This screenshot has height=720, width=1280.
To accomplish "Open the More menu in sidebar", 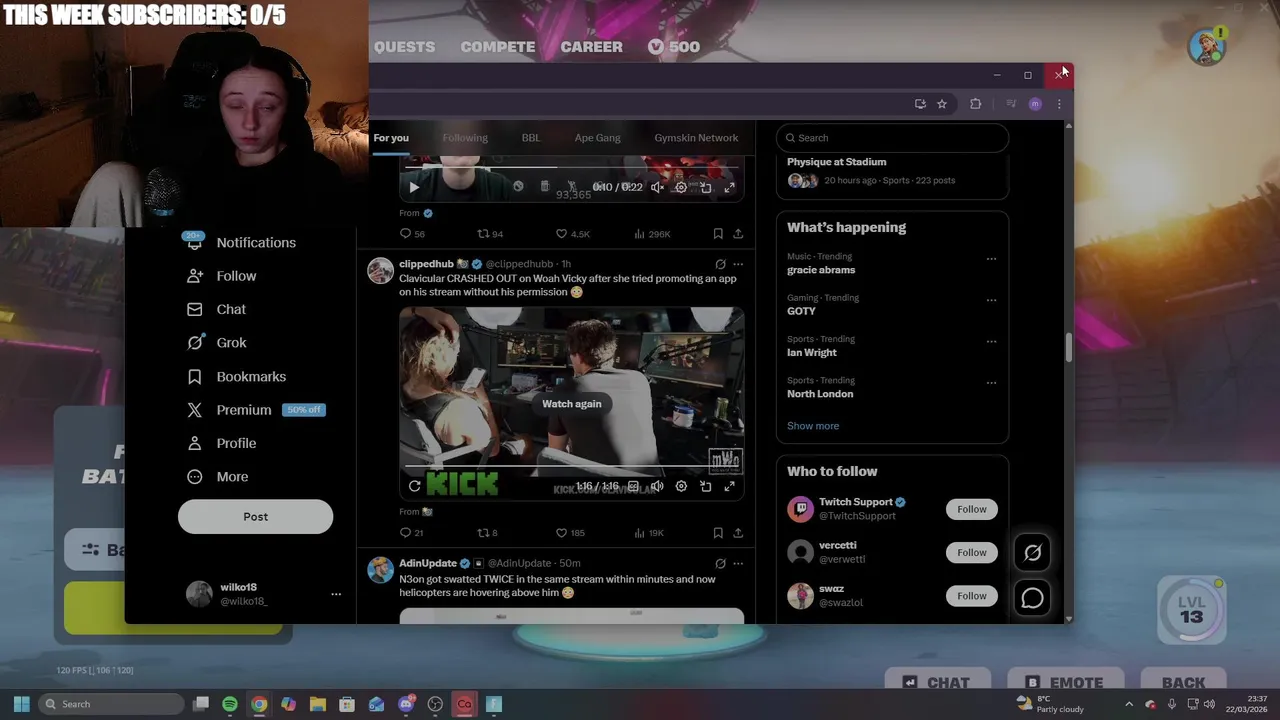I will [x=218, y=477].
